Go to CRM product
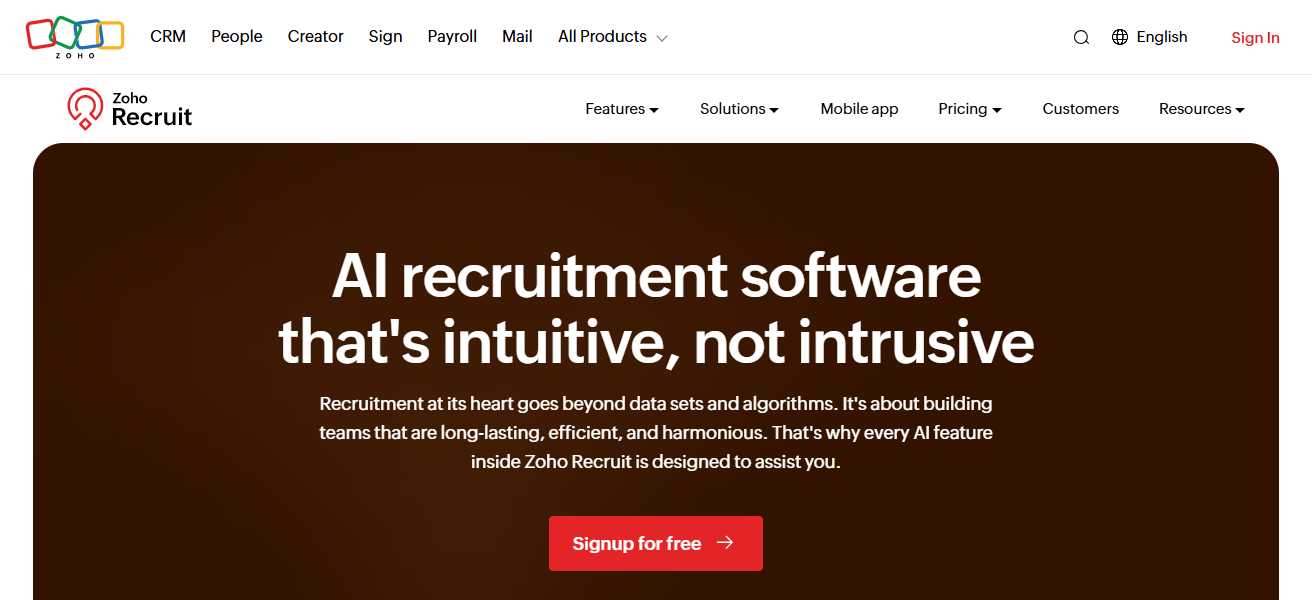 (168, 37)
